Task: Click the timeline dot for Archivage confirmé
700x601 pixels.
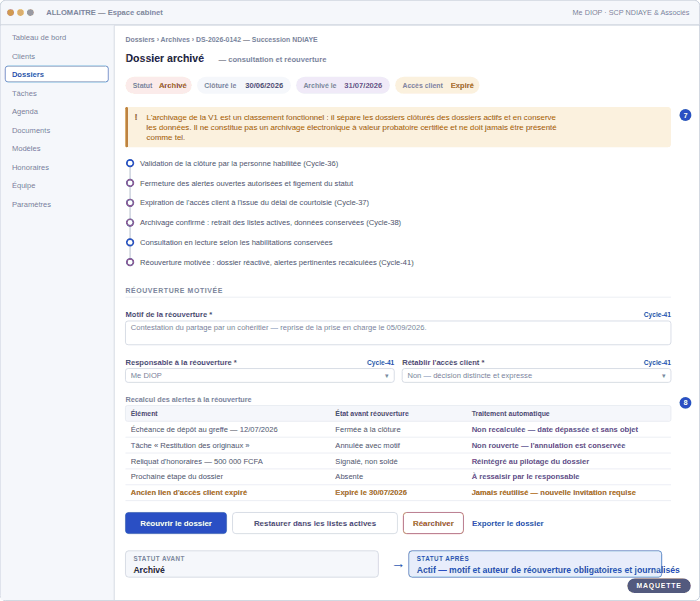Action: [x=130, y=222]
